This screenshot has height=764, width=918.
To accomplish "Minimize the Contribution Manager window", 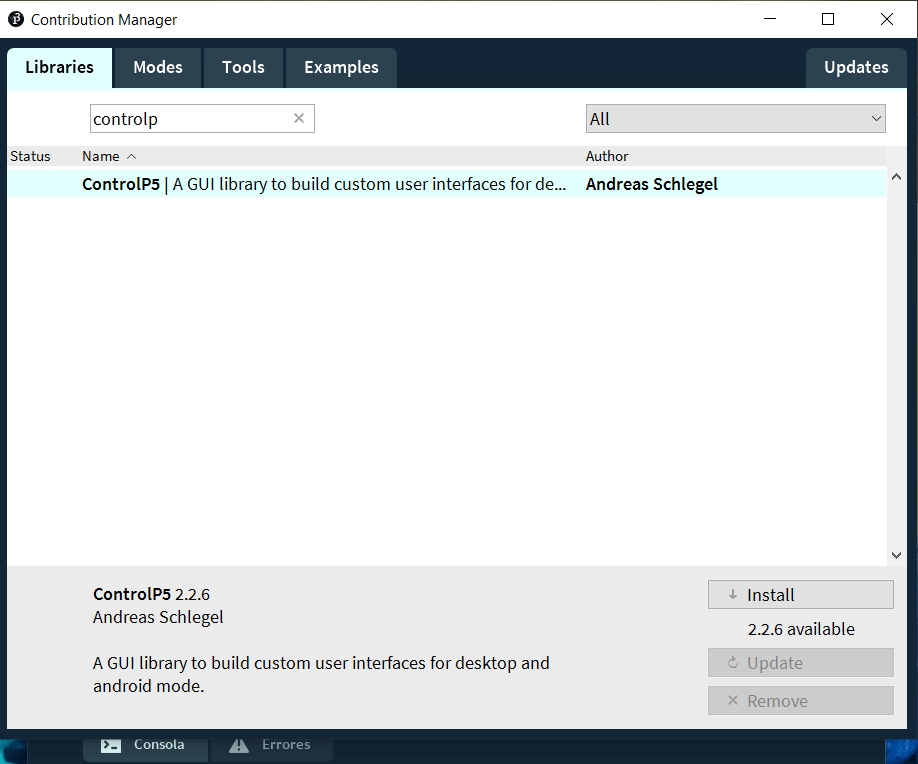I will 770,19.
